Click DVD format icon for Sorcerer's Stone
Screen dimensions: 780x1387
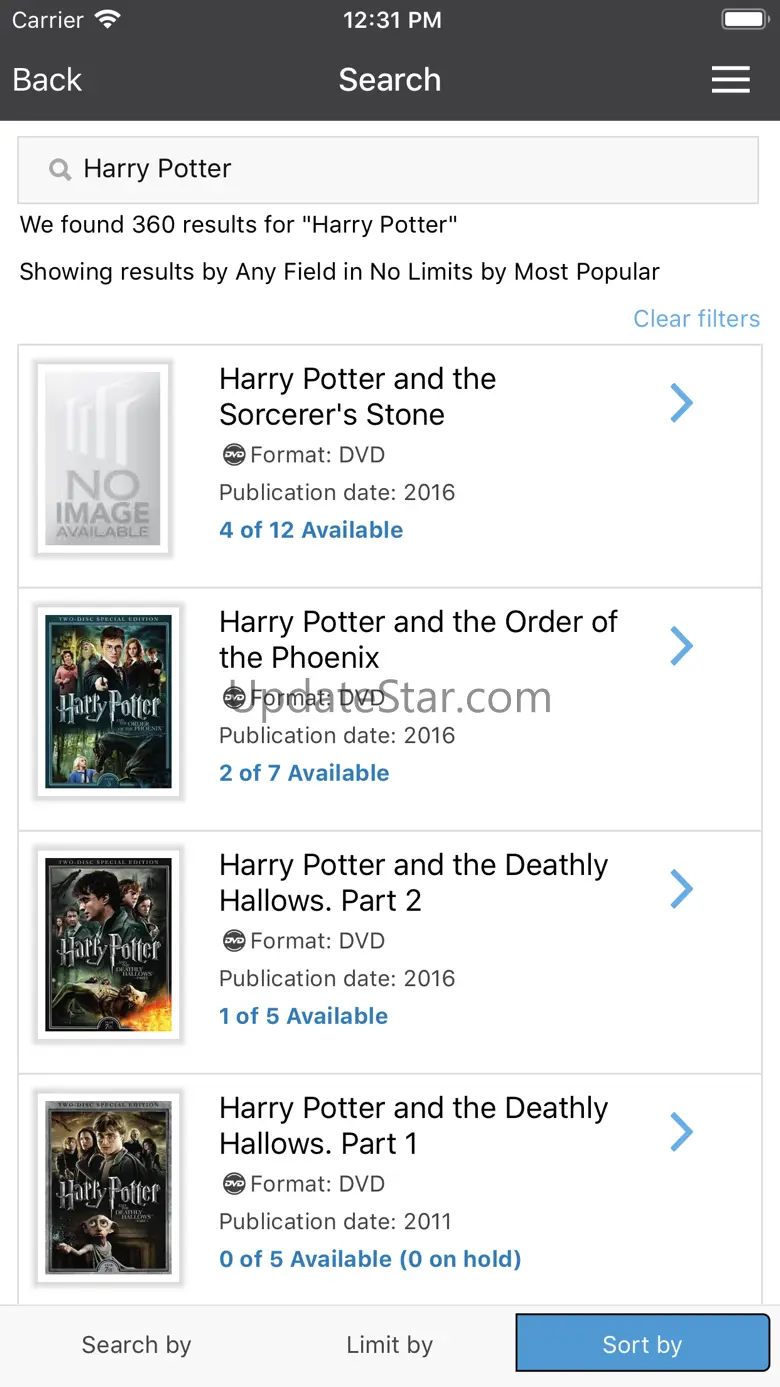point(233,455)
